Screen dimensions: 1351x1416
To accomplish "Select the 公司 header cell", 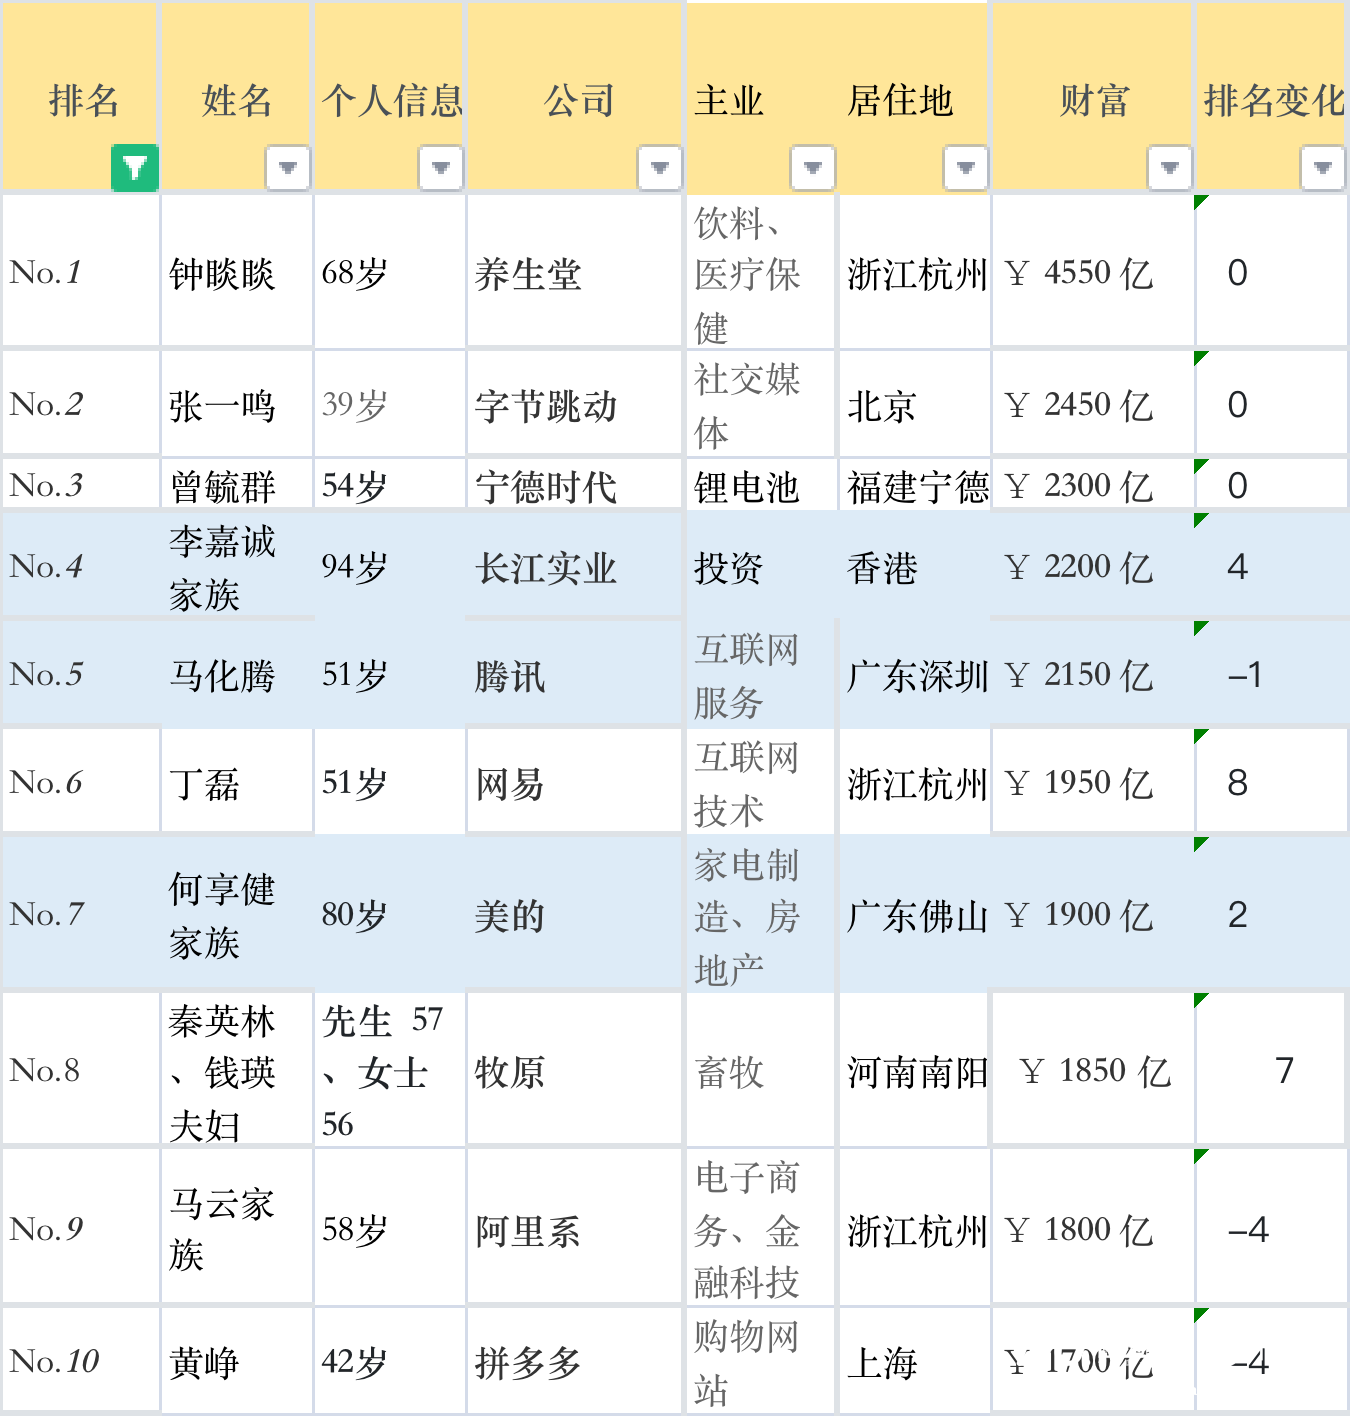I will coord(575,97).
